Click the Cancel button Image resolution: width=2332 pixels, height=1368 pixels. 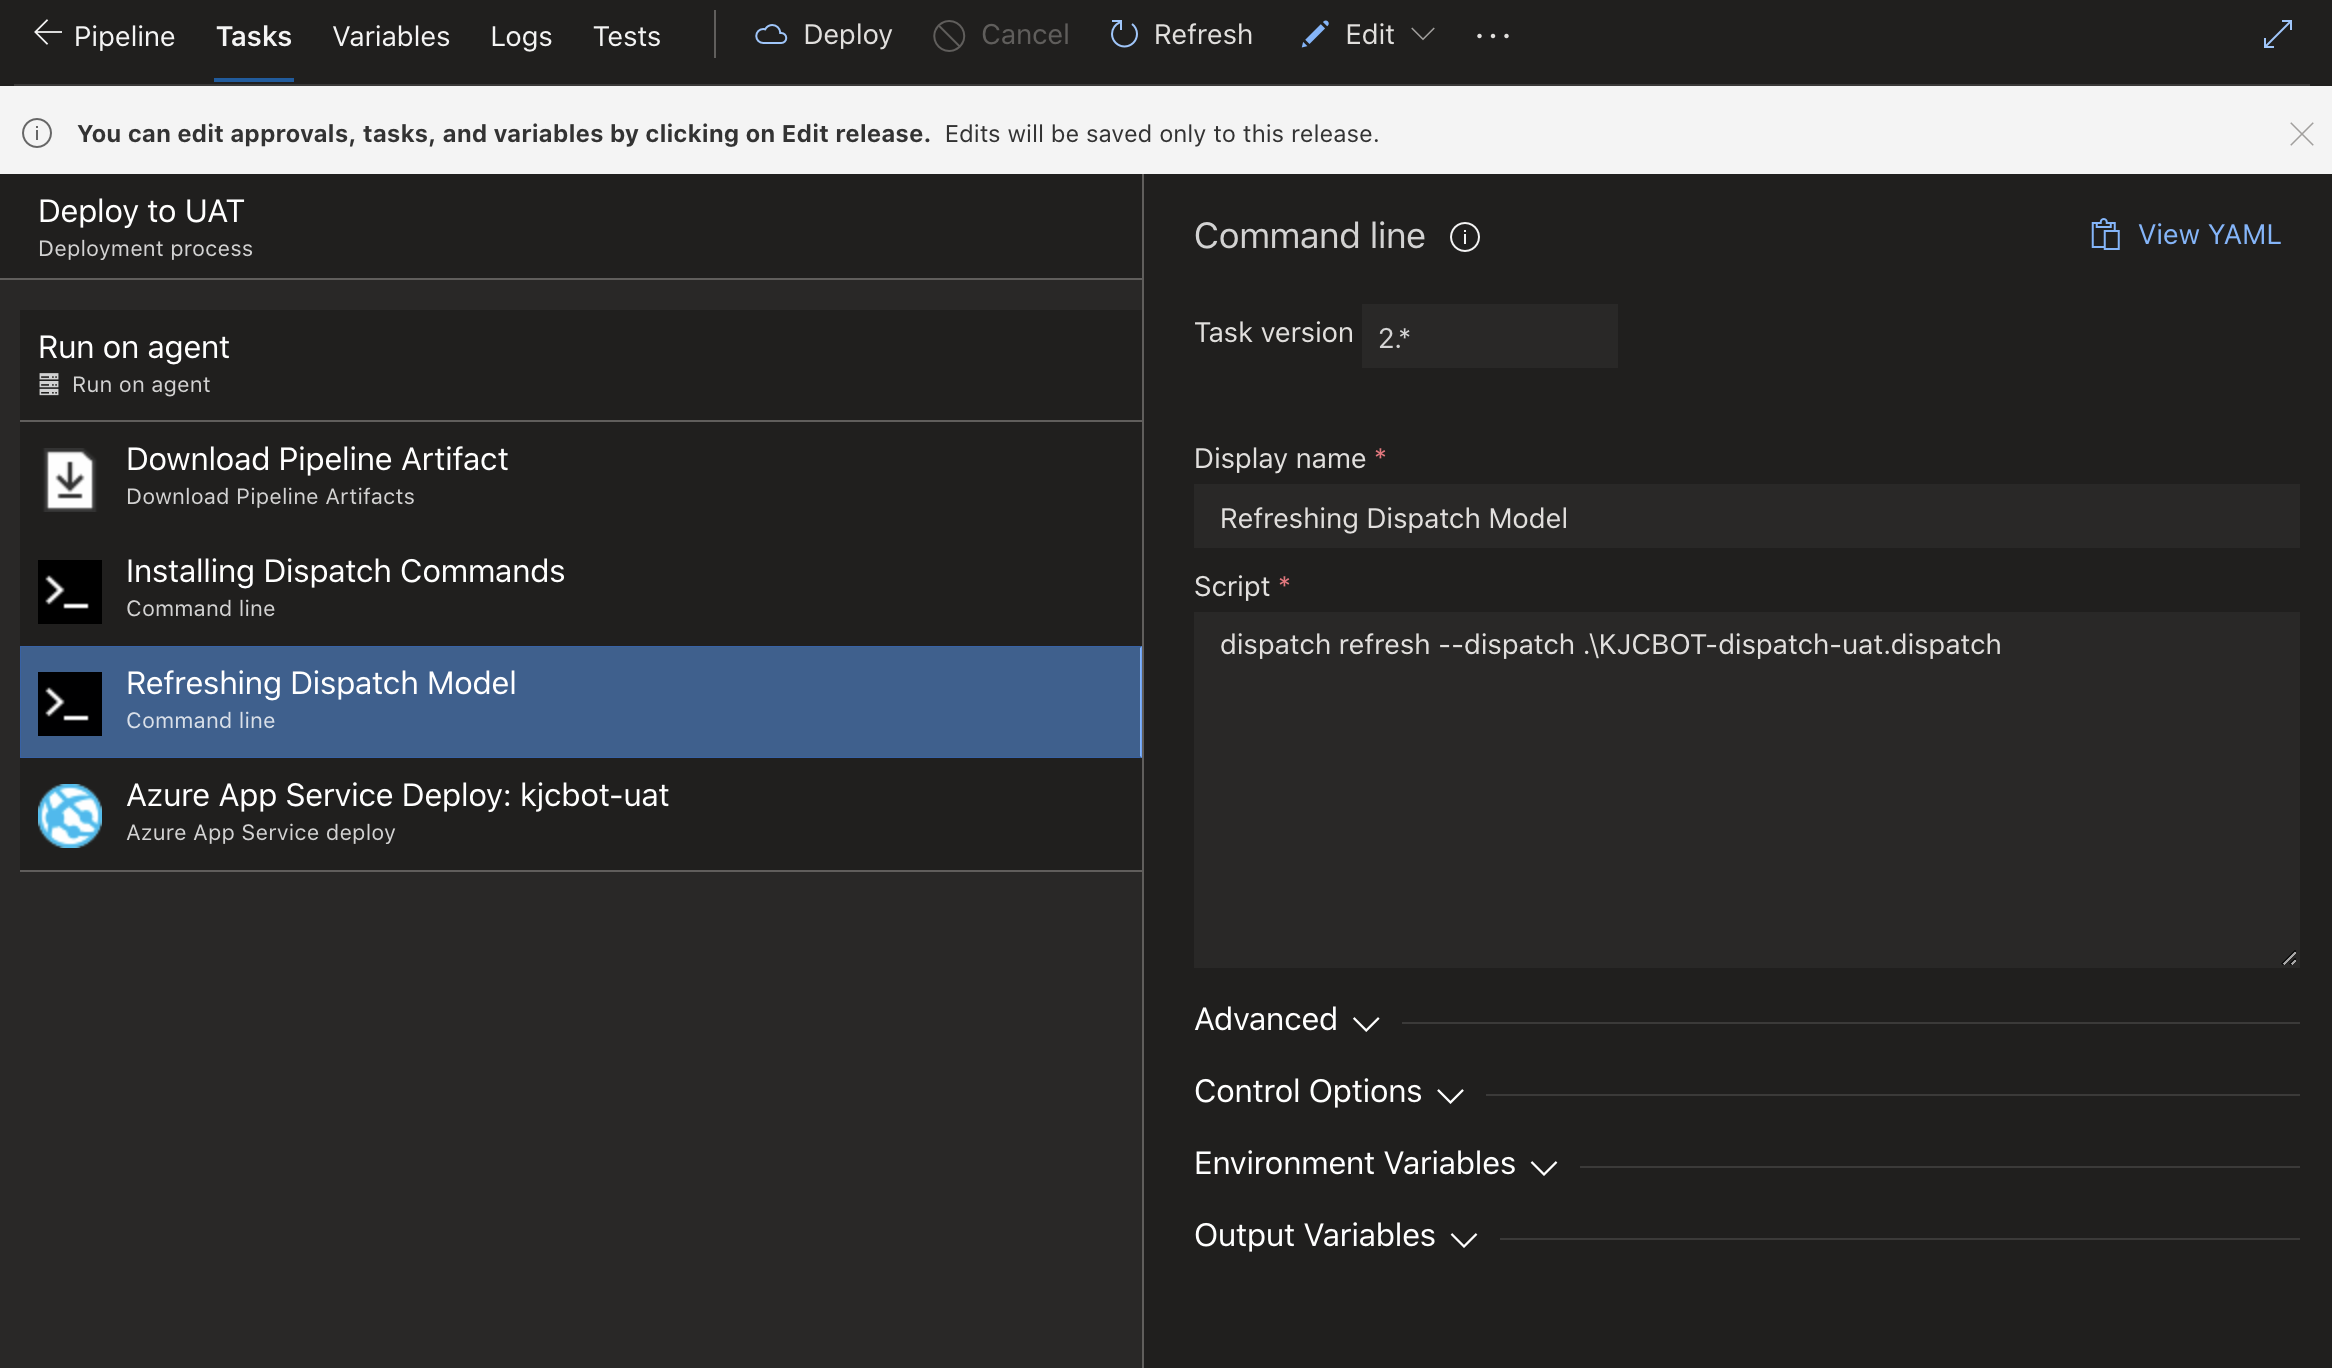1001,35
